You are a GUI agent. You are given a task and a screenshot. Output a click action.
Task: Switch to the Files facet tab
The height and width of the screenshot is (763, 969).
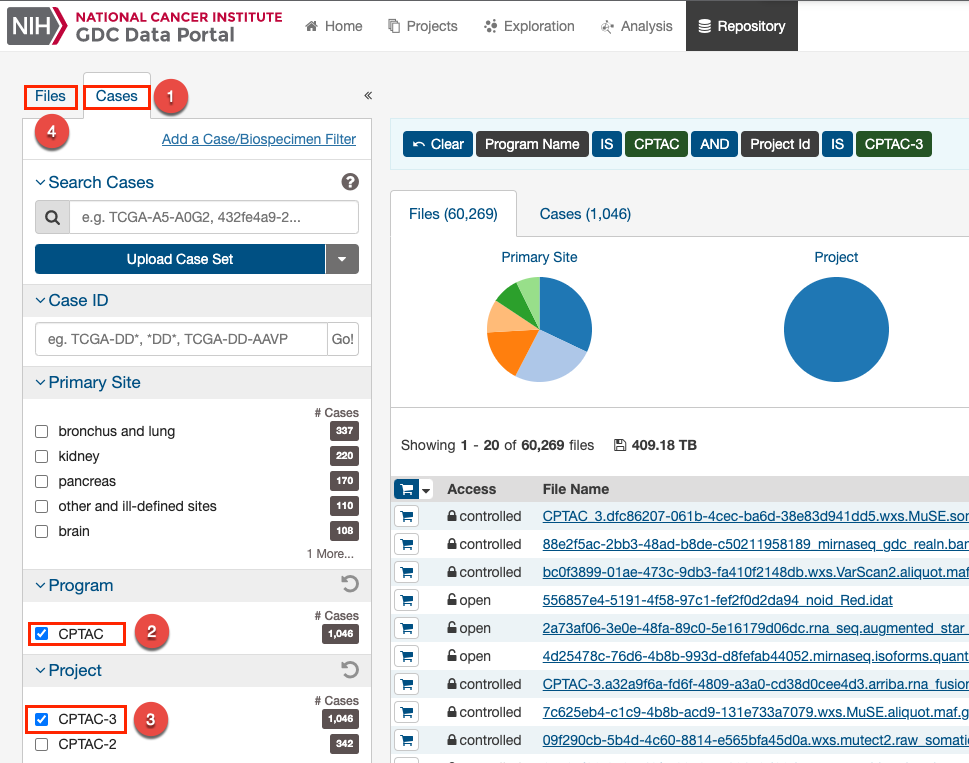coord(50,96)
